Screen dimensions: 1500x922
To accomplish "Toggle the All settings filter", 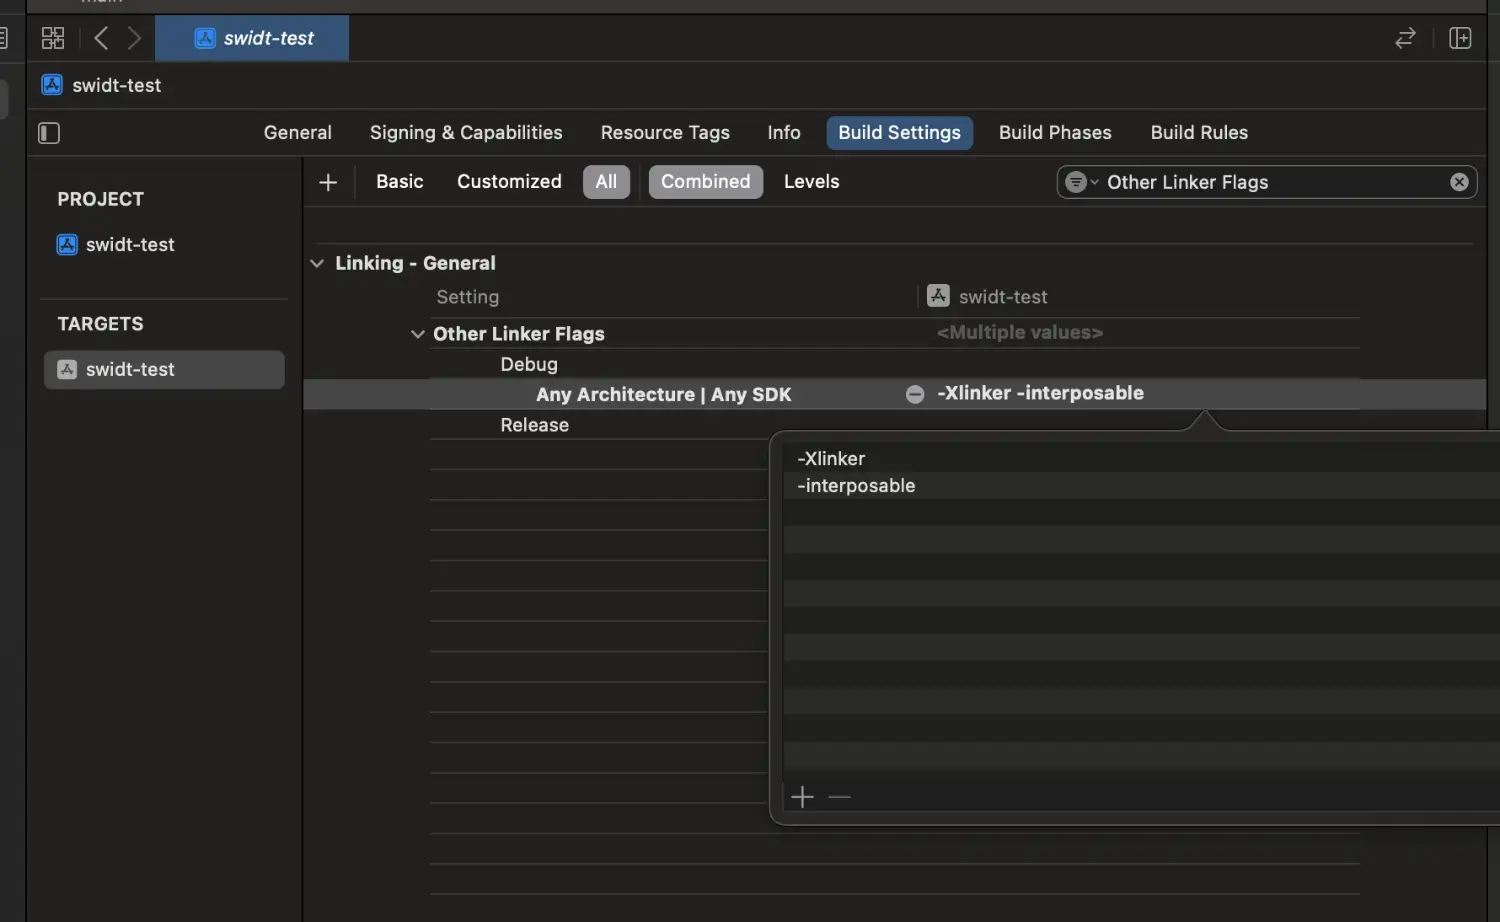I will click(606, 182).
